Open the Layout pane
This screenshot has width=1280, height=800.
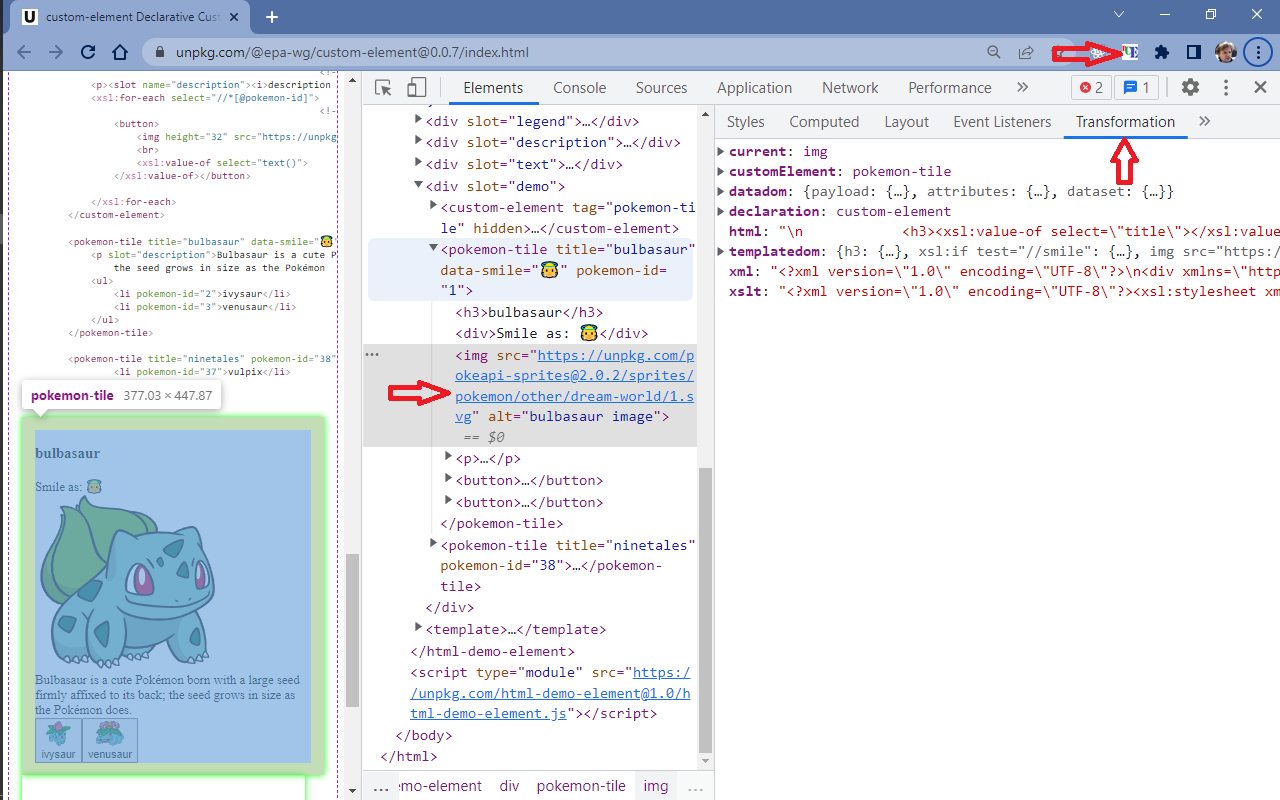point(907,122)
